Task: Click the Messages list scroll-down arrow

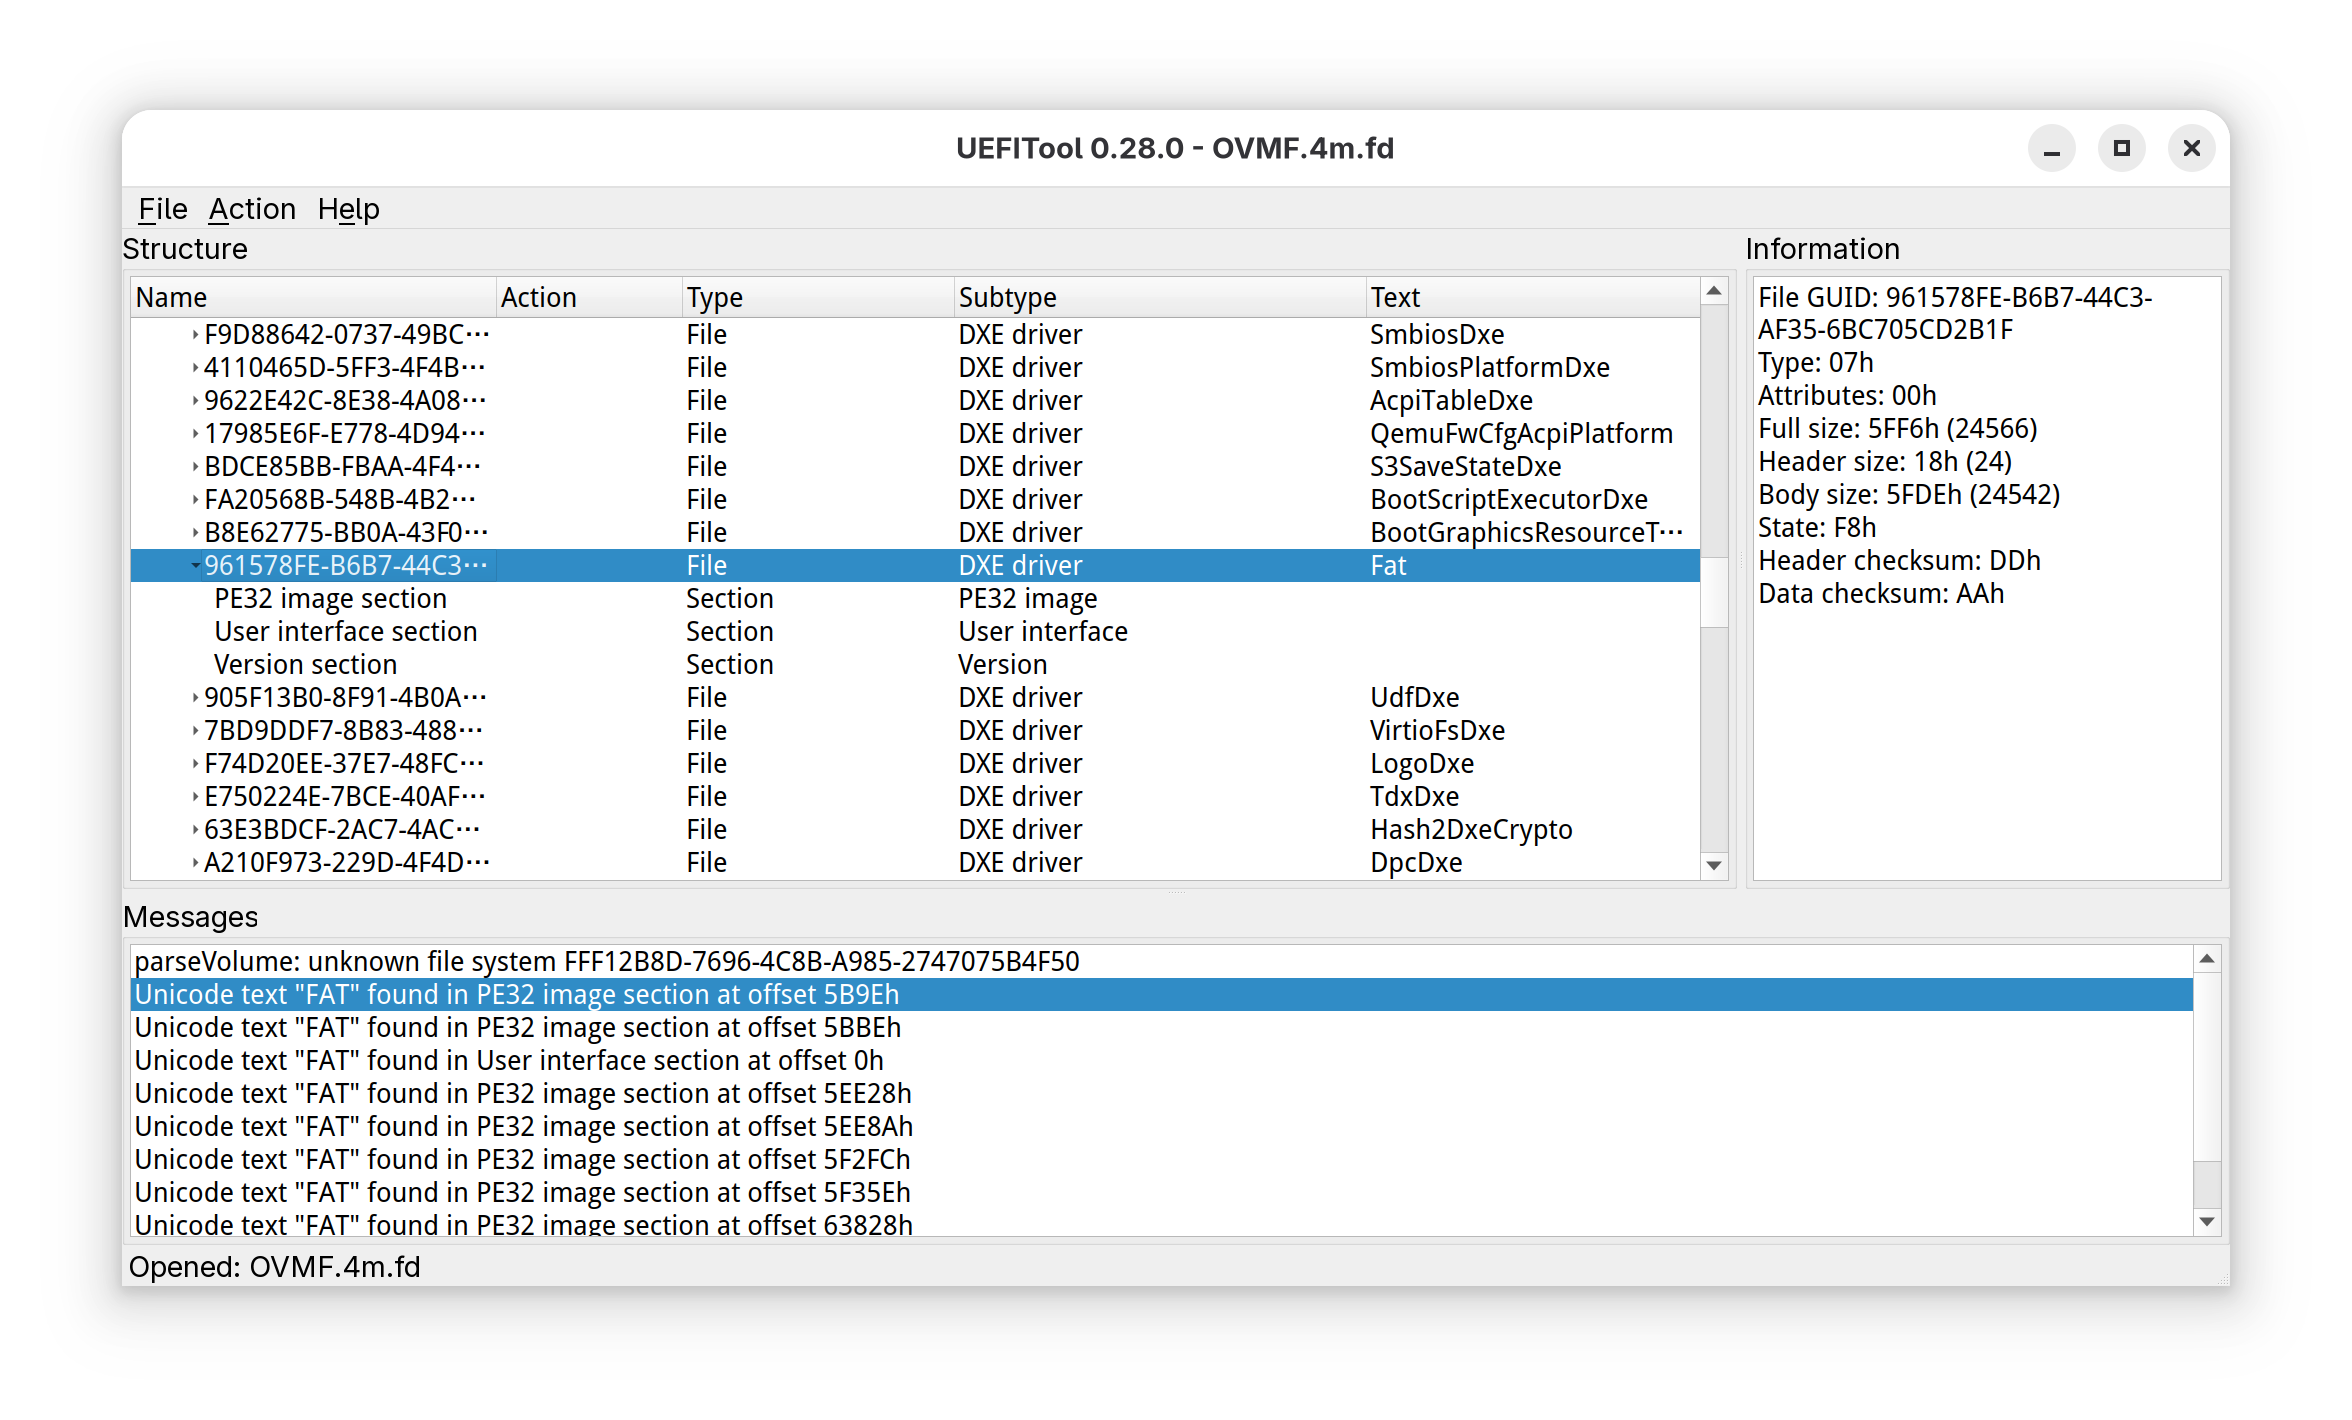Action: pyautogui.click(x=2207, y=1222)
